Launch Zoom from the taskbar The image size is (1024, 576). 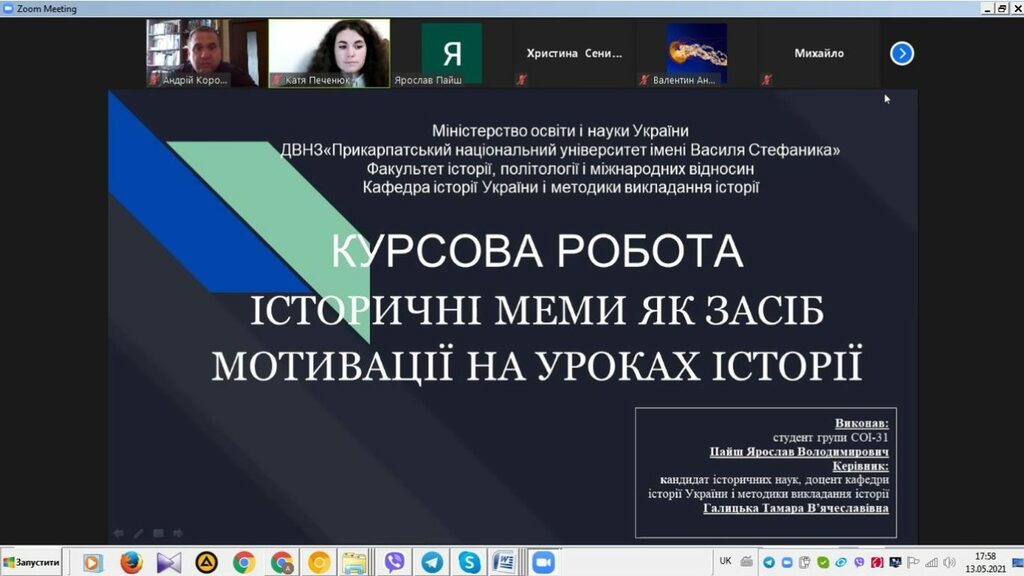pyautogui.click(x=544, y=560)
